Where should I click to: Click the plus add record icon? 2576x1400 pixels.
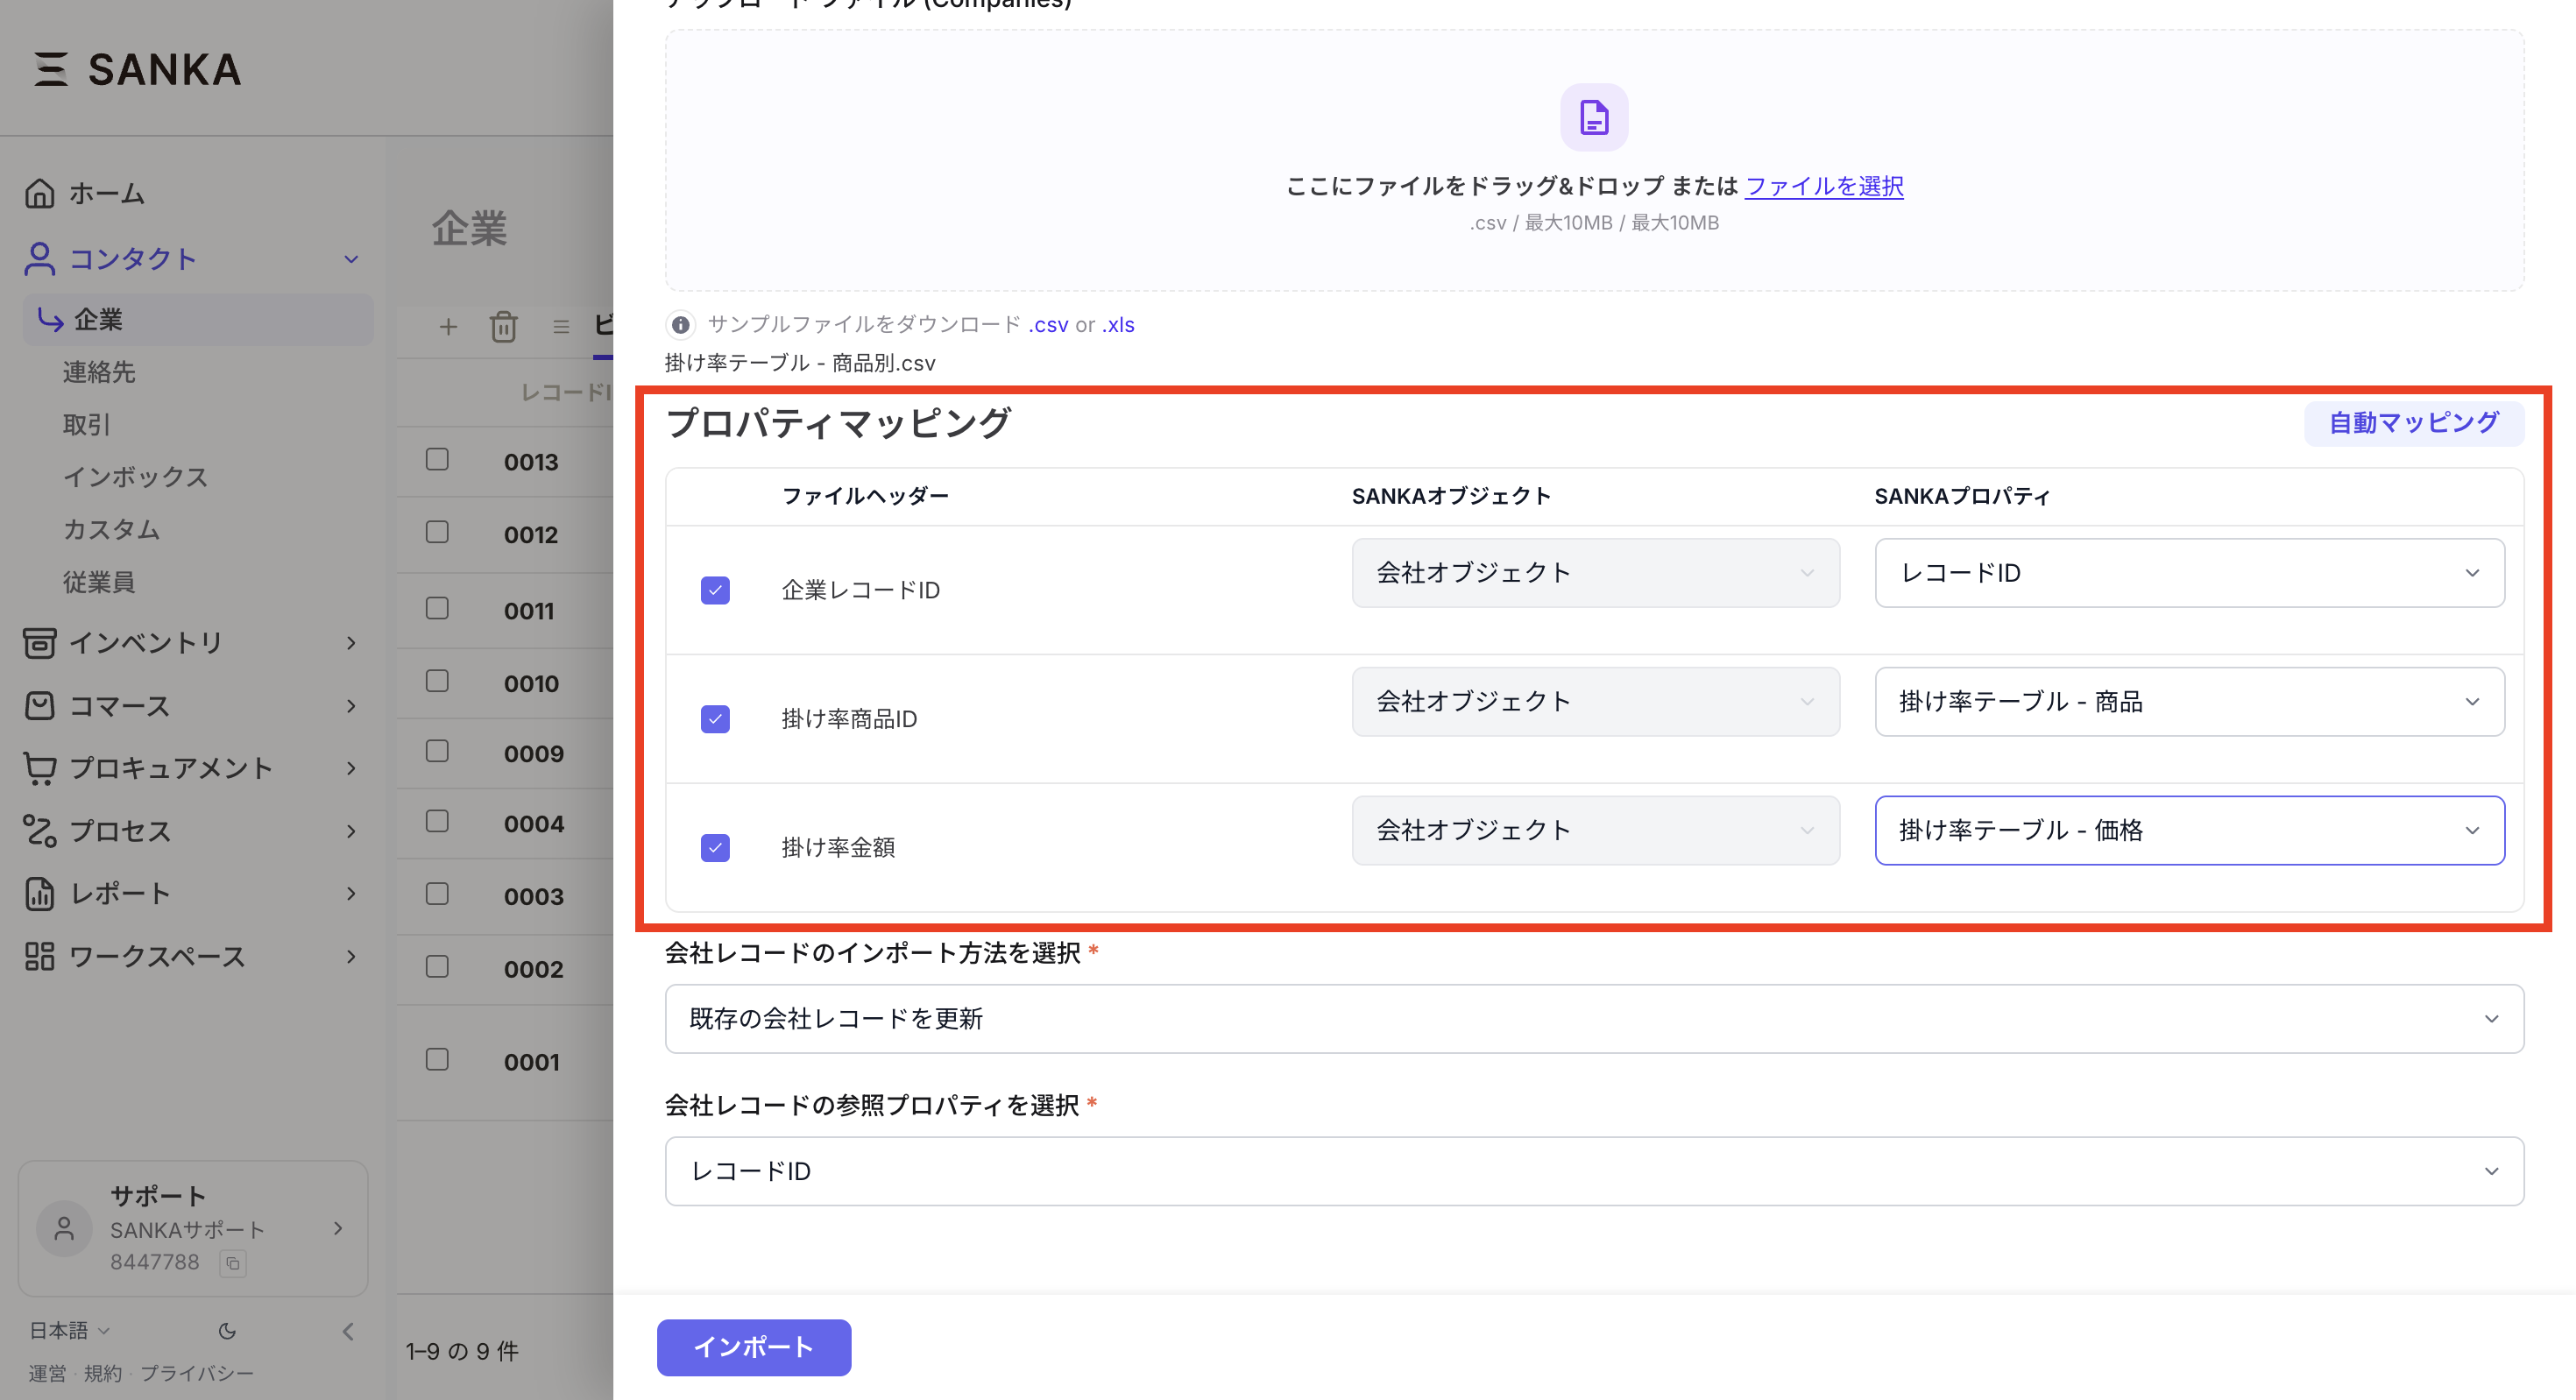pyautogui.click(x=448, y=327)
